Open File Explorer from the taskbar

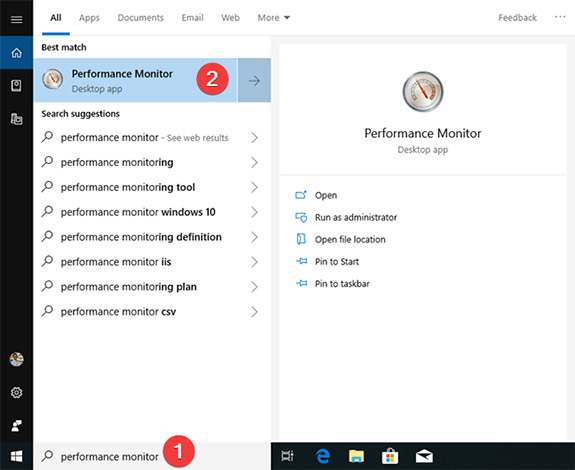(356, 456)
